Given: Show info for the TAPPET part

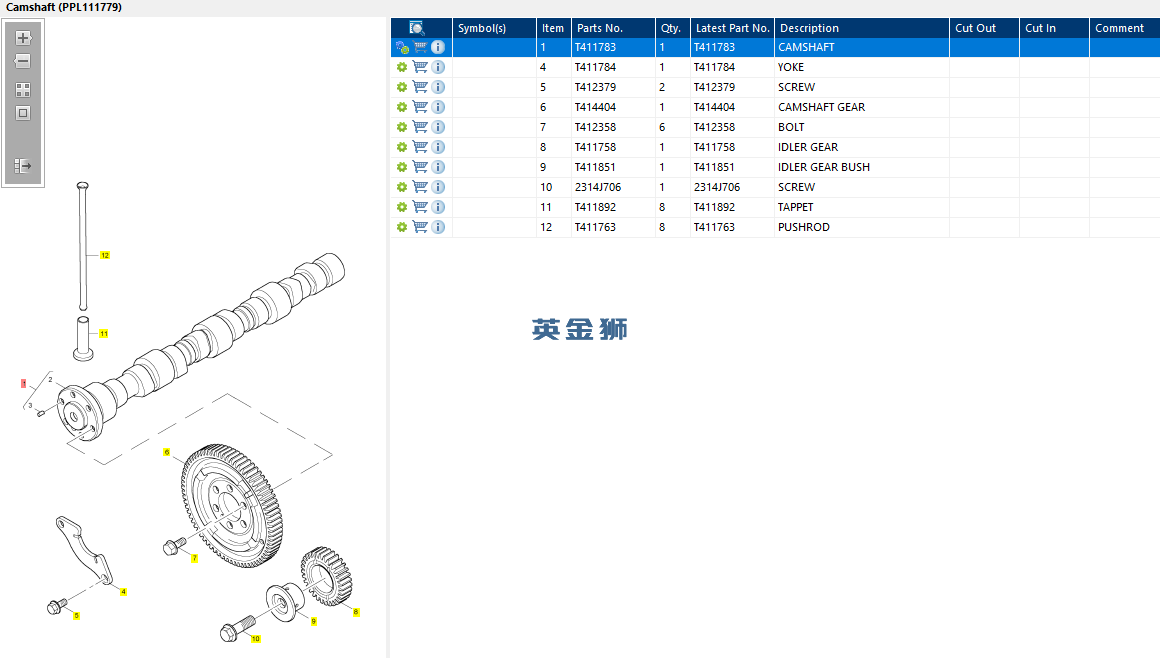Looking at the screenshot, I should 438,207.
